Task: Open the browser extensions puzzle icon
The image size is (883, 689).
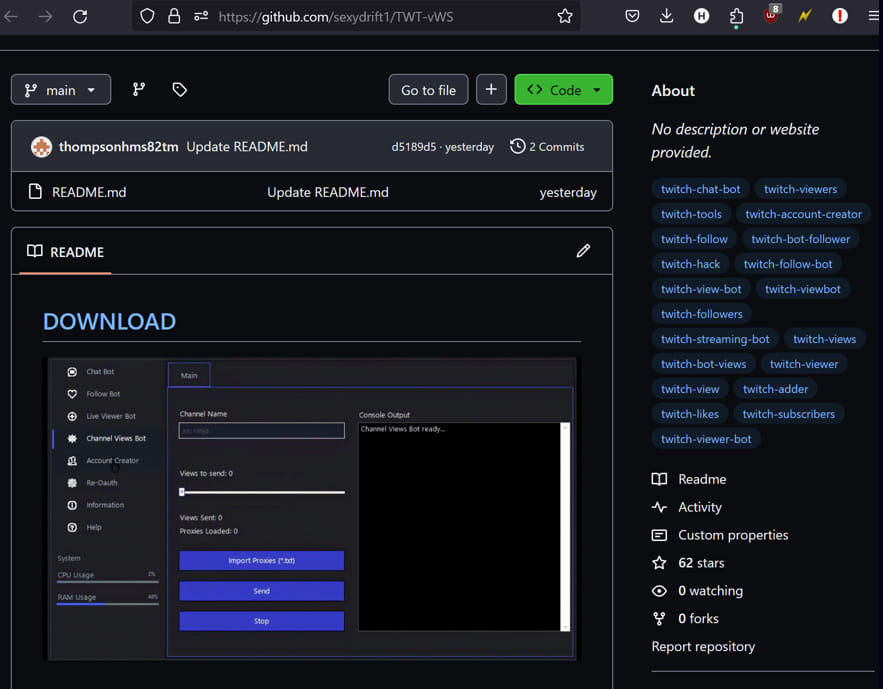Action: [x=736, y=17]
